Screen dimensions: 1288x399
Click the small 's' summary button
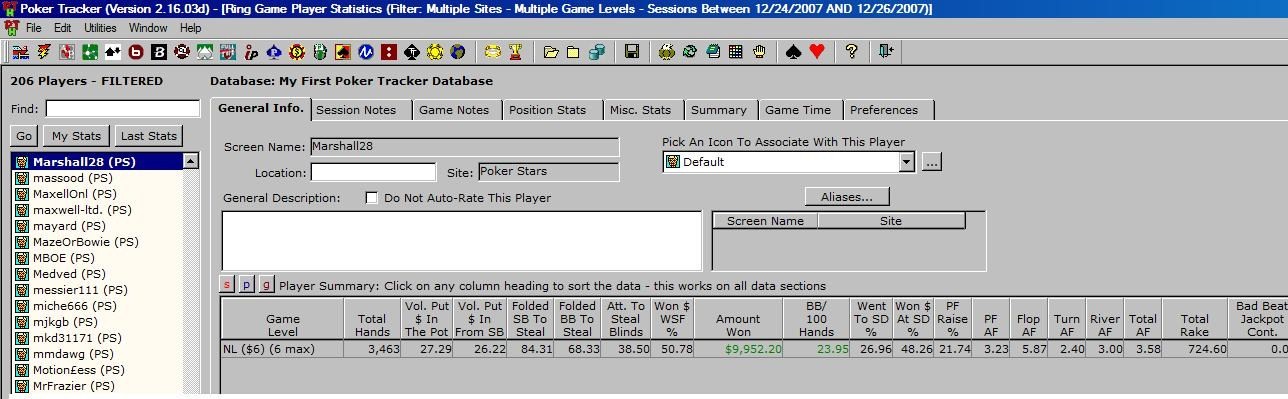pyautogui.click(x=227, y=285)
